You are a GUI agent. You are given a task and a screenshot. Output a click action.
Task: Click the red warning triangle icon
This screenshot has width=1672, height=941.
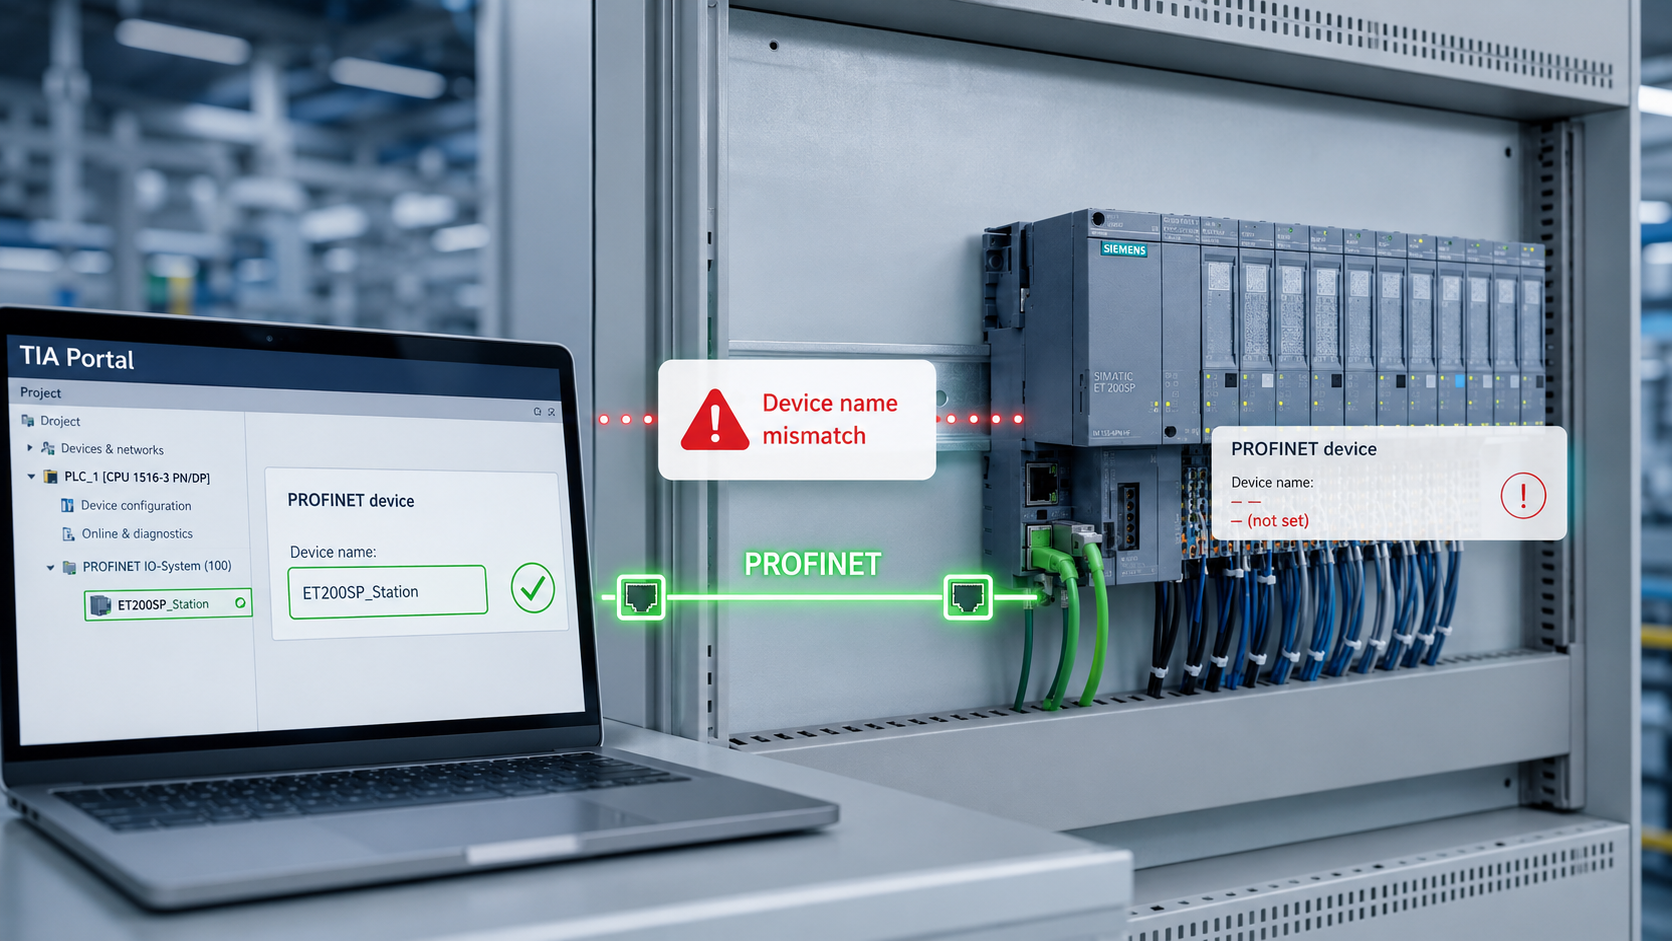(x=714, y=420)
